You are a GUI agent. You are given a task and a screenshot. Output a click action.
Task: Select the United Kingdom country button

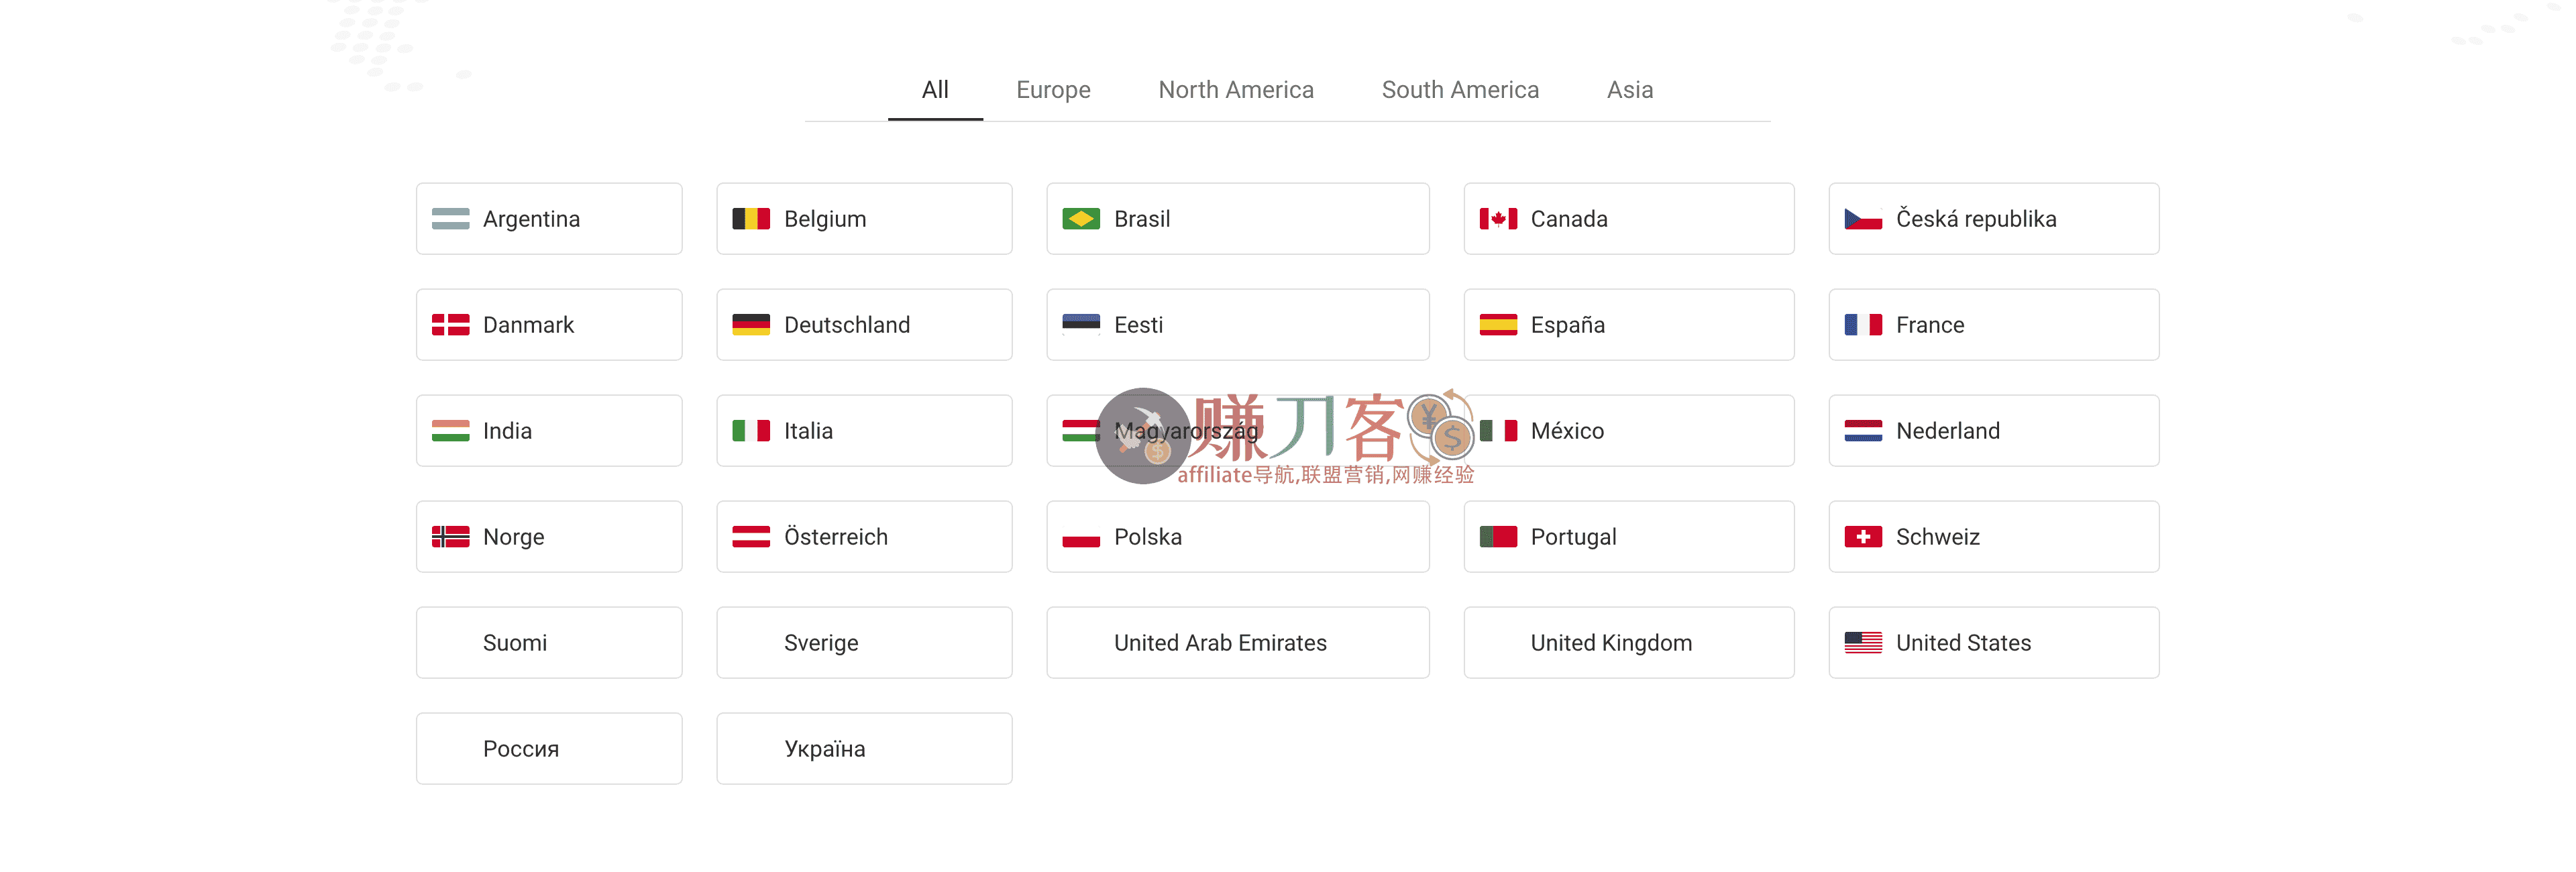[x=1628, y=642]
